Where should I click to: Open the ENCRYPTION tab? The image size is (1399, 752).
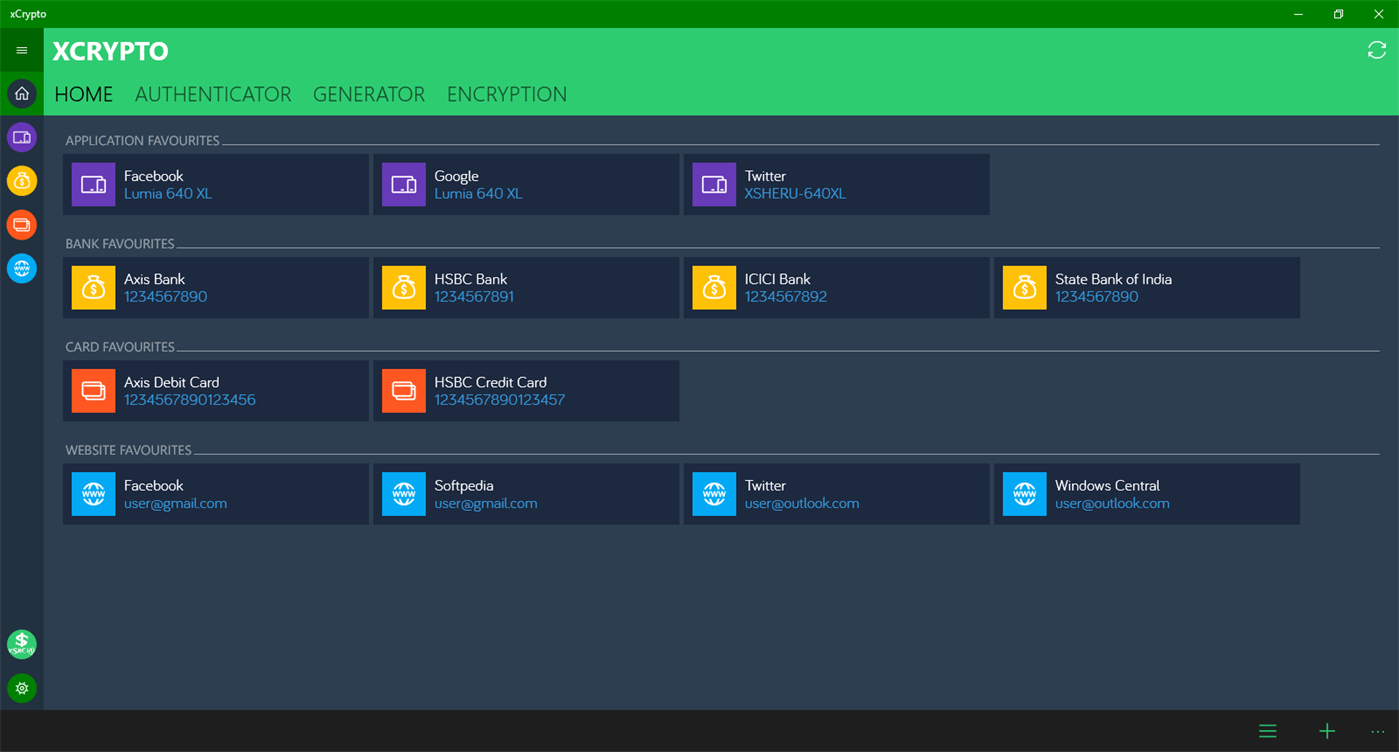tap(507, 94)
